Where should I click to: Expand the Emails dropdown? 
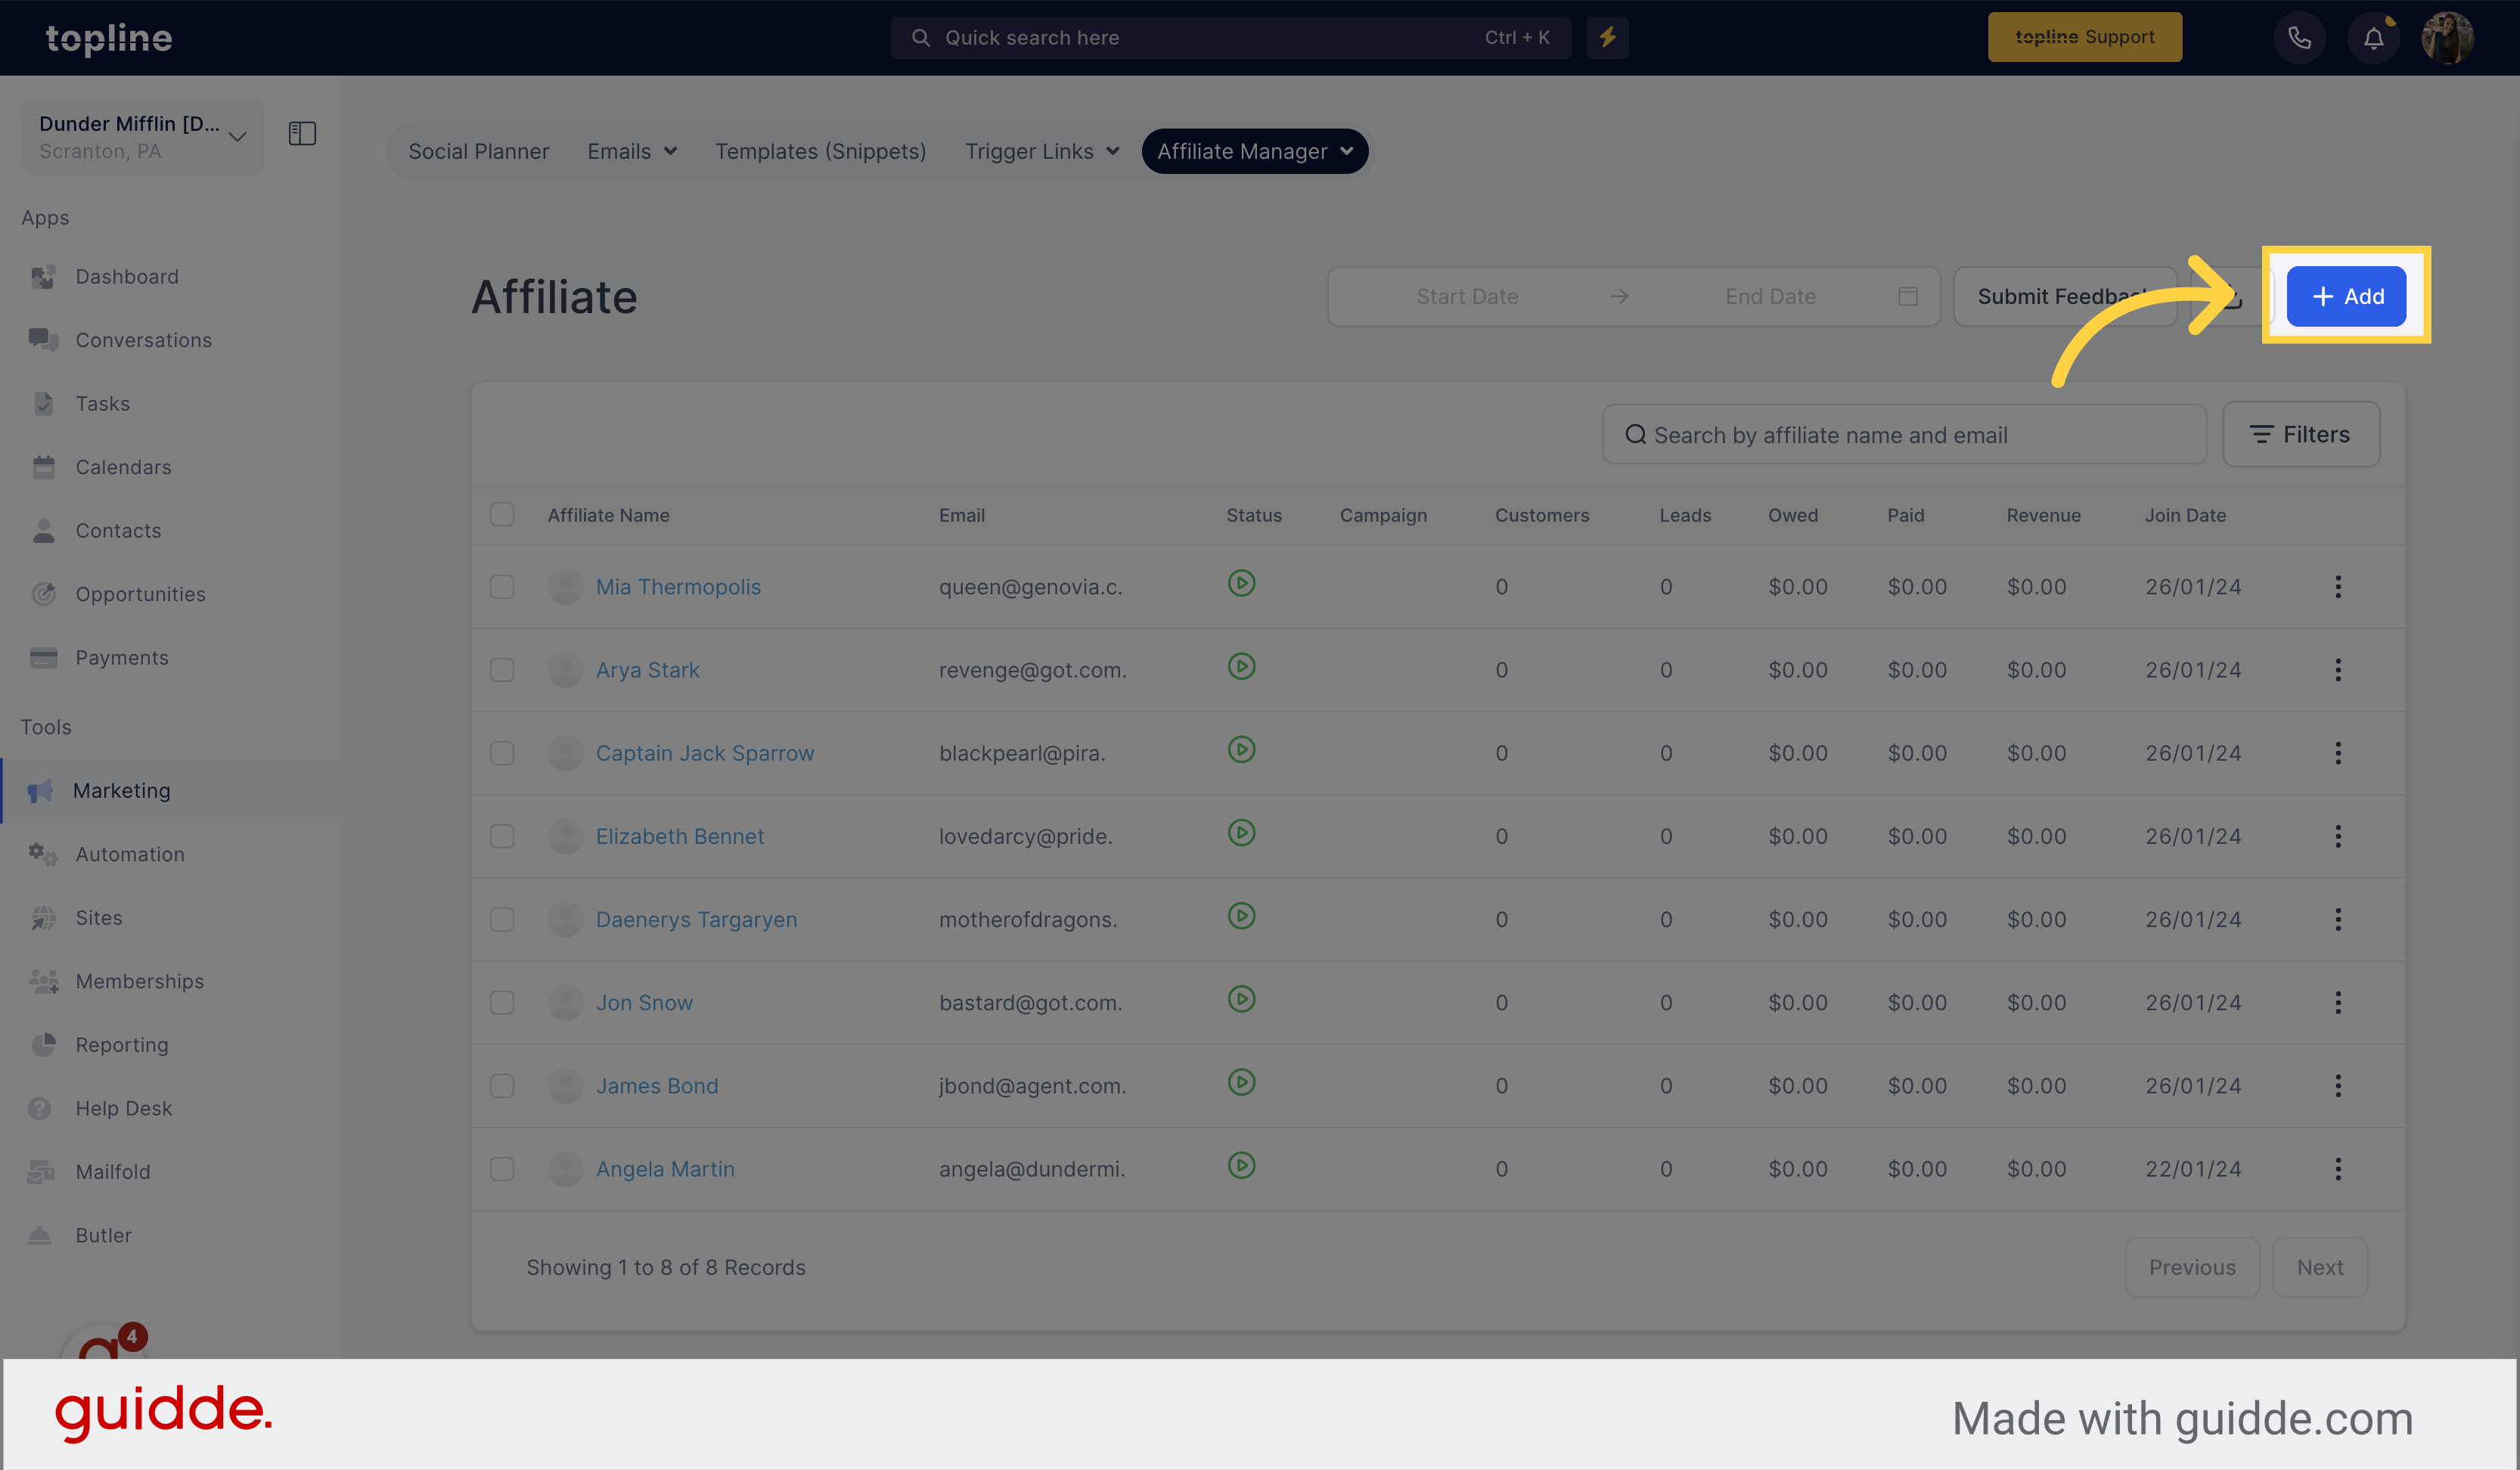pyautogui.click(x=632, y=152)
